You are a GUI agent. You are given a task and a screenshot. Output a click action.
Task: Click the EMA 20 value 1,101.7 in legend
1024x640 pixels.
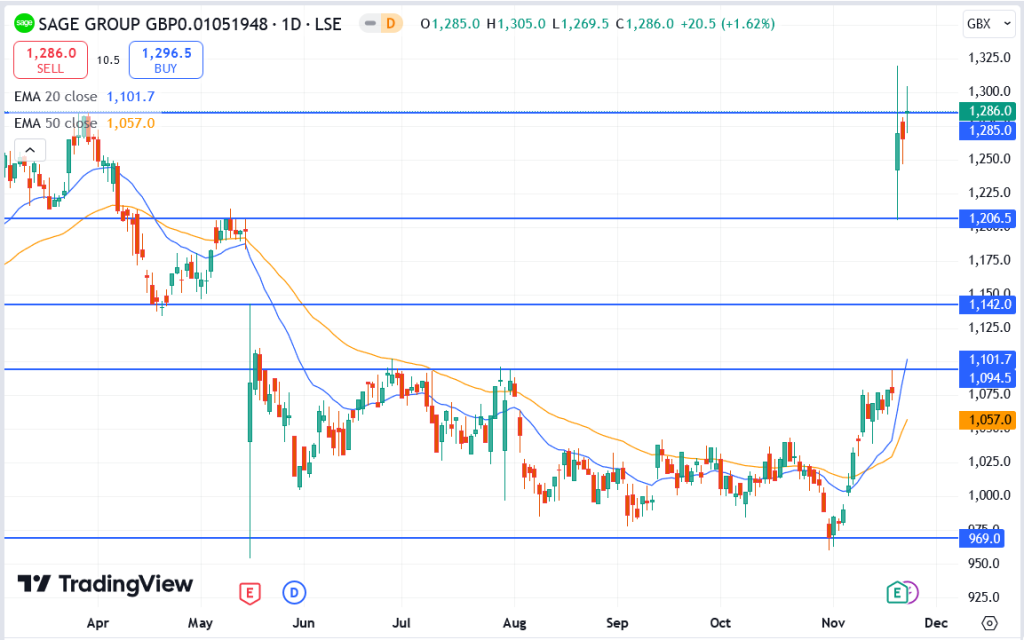(x=131, y=97)
